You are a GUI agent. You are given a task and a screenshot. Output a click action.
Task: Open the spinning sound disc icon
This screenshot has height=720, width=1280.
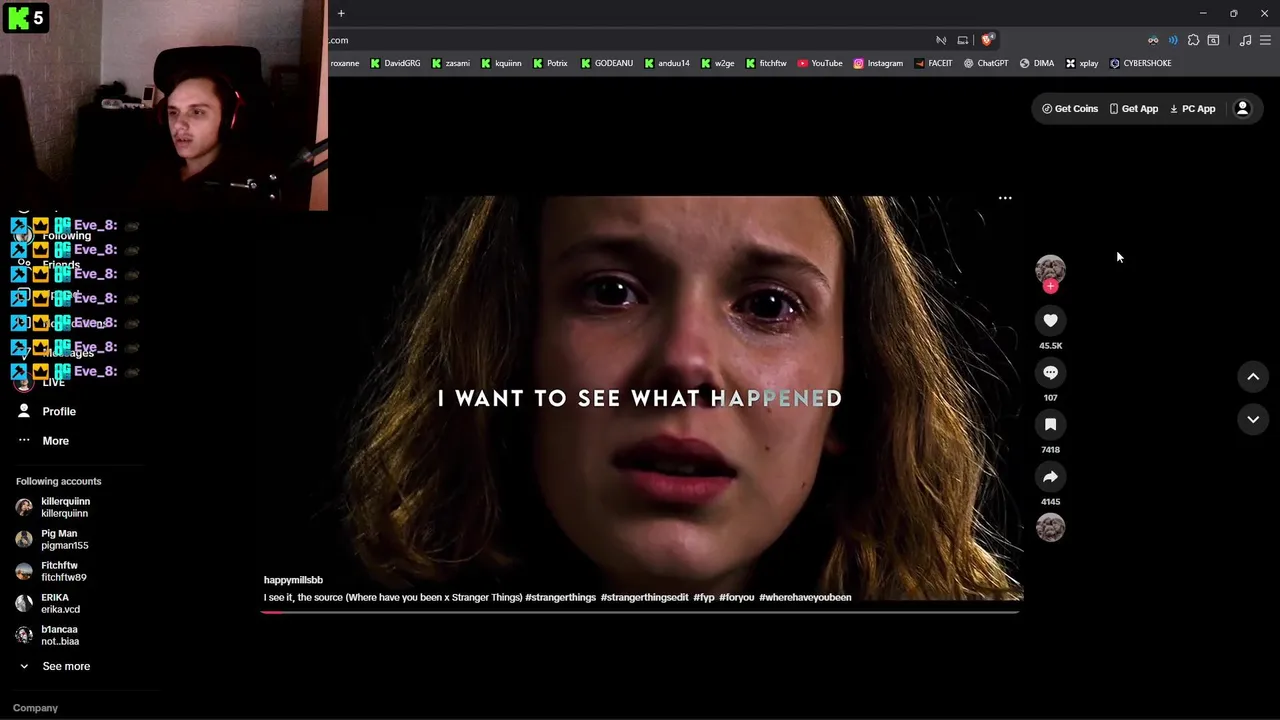point(1050,527)
